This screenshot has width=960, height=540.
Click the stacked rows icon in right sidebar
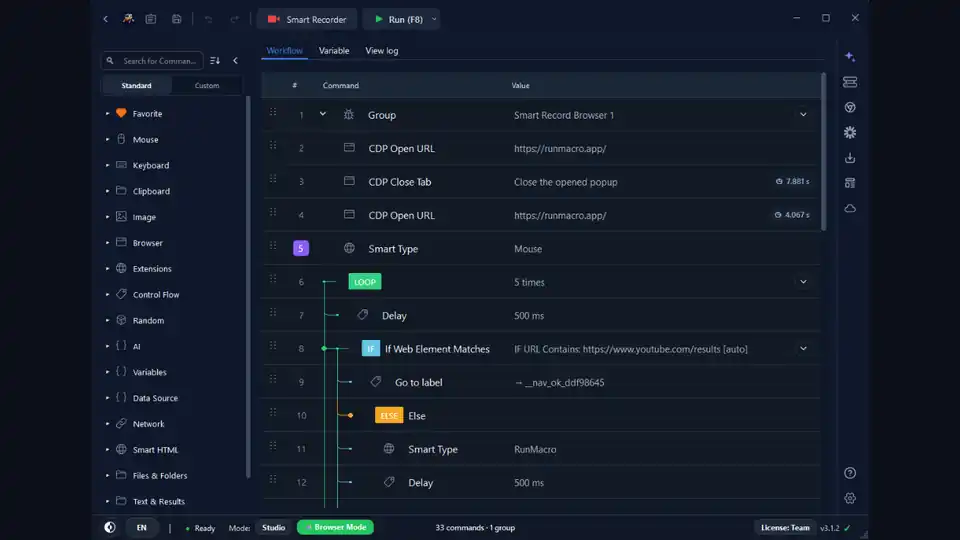850,82
